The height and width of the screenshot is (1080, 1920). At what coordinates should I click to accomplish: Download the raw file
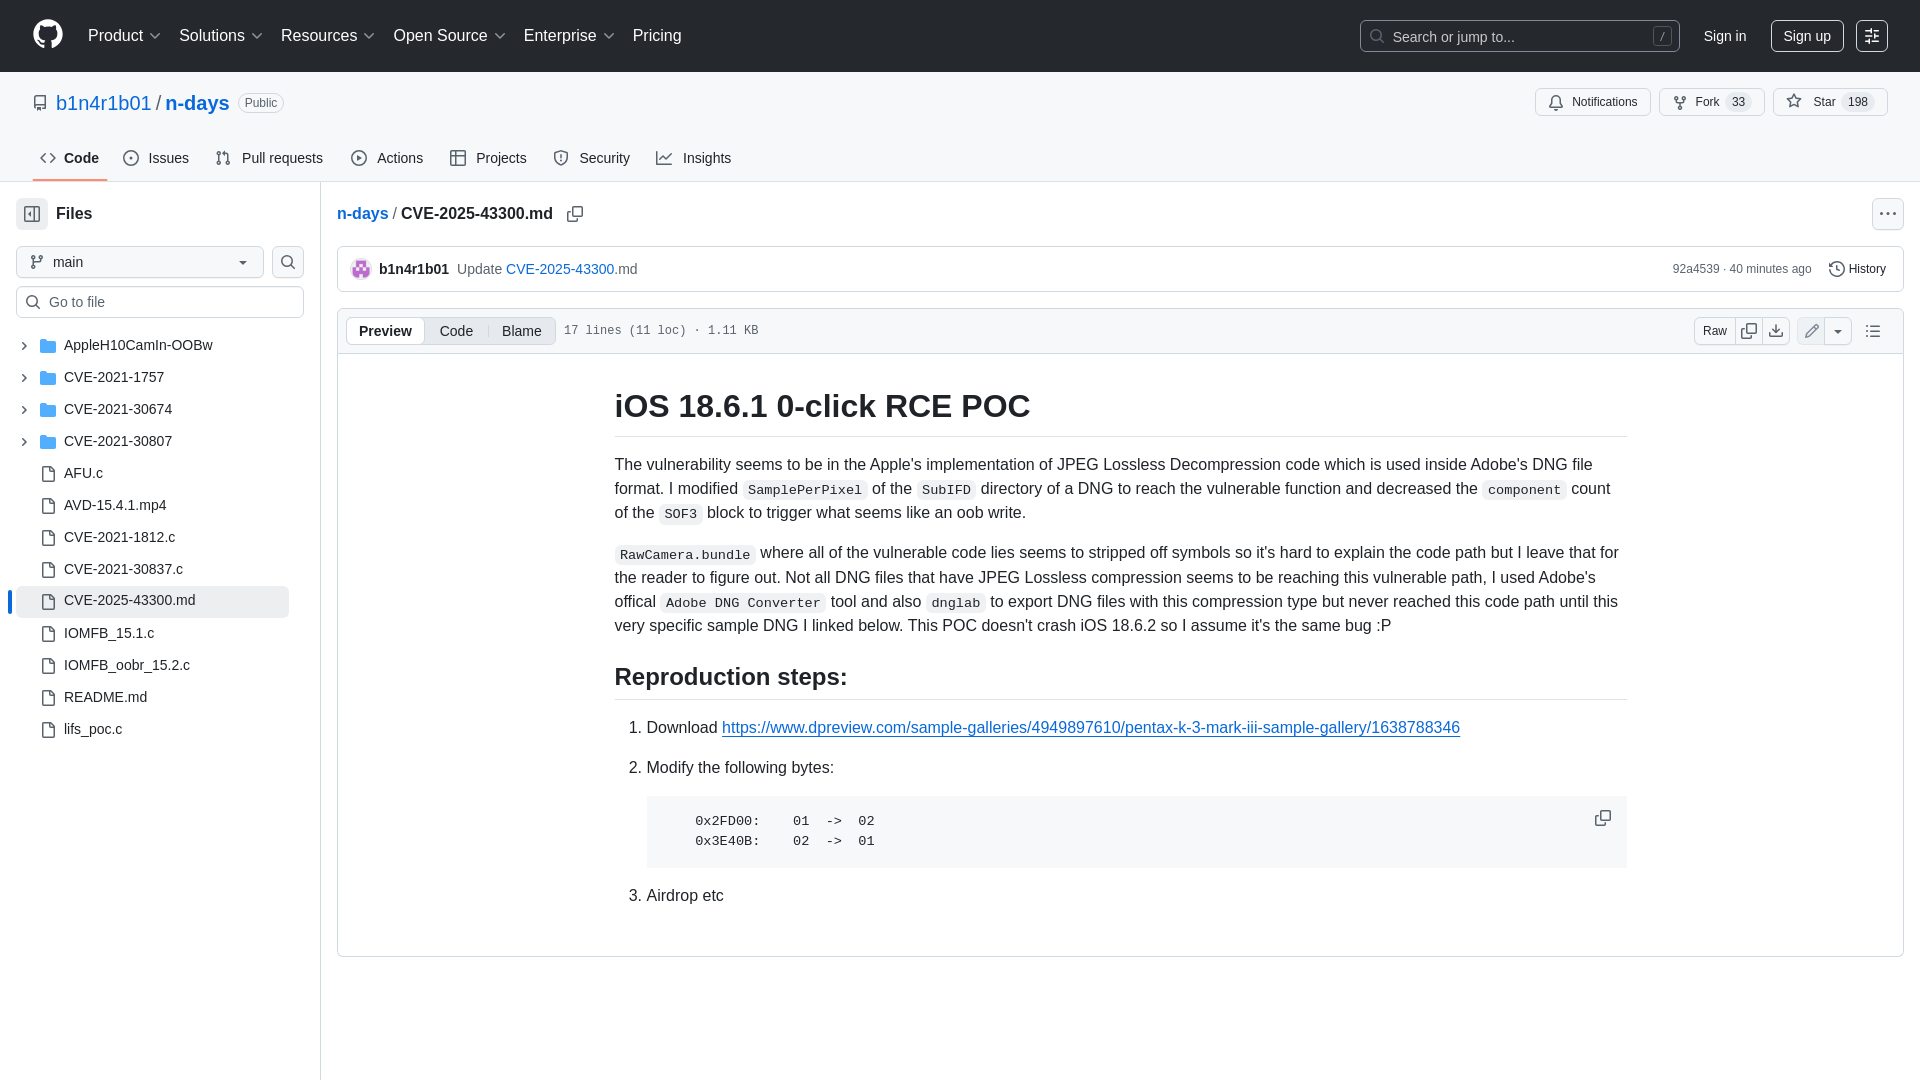click(1776, 331)
